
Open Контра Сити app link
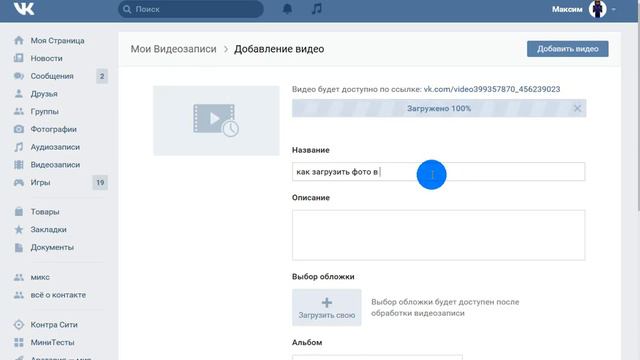(x=54, y=324)
